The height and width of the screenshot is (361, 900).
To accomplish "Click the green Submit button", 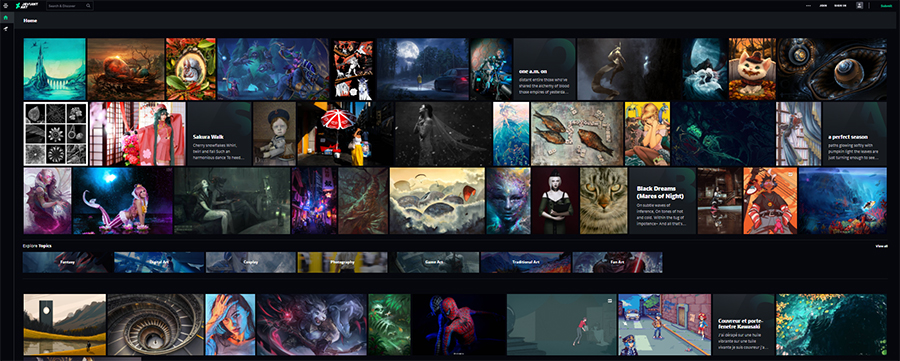I will click(x=887, y=6).
